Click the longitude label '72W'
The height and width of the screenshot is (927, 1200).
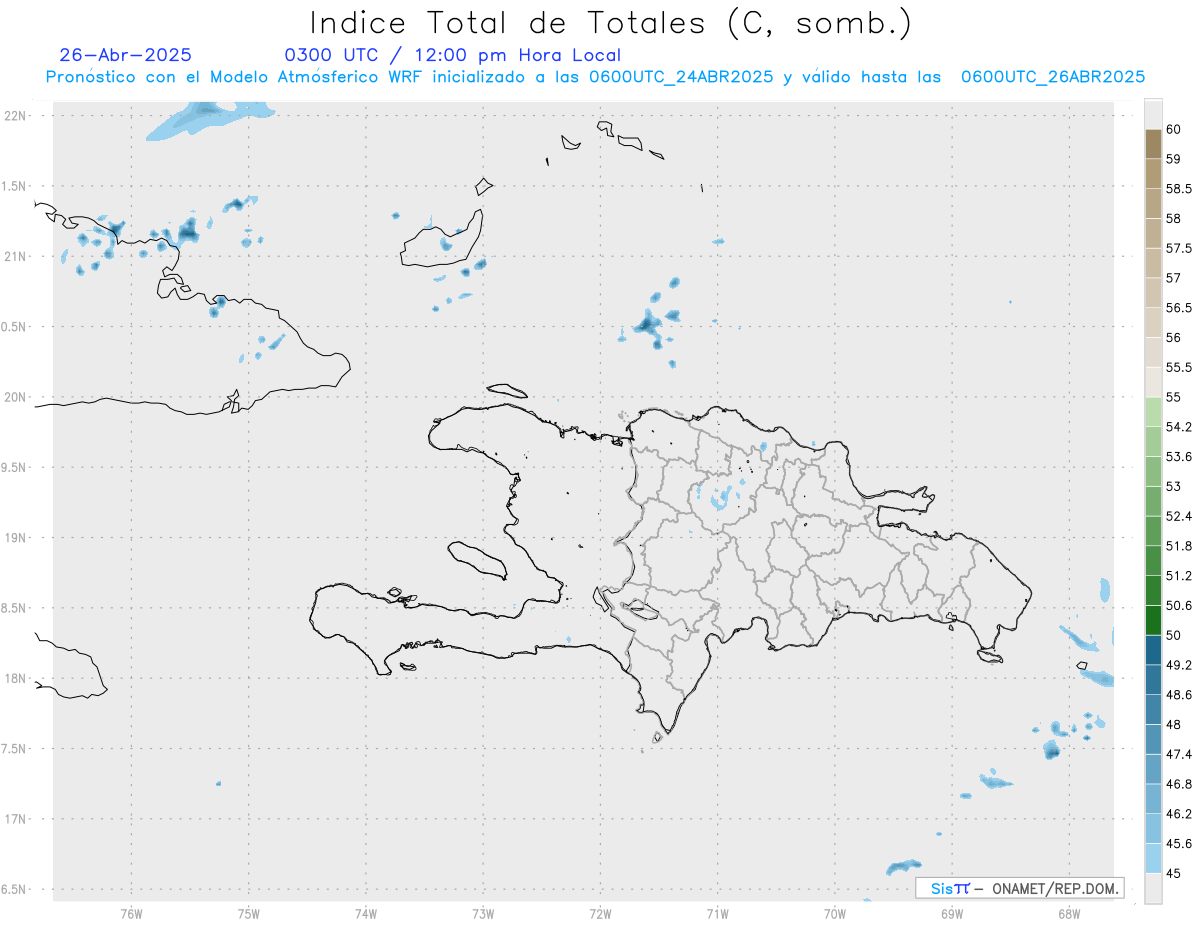pos(600,914)
